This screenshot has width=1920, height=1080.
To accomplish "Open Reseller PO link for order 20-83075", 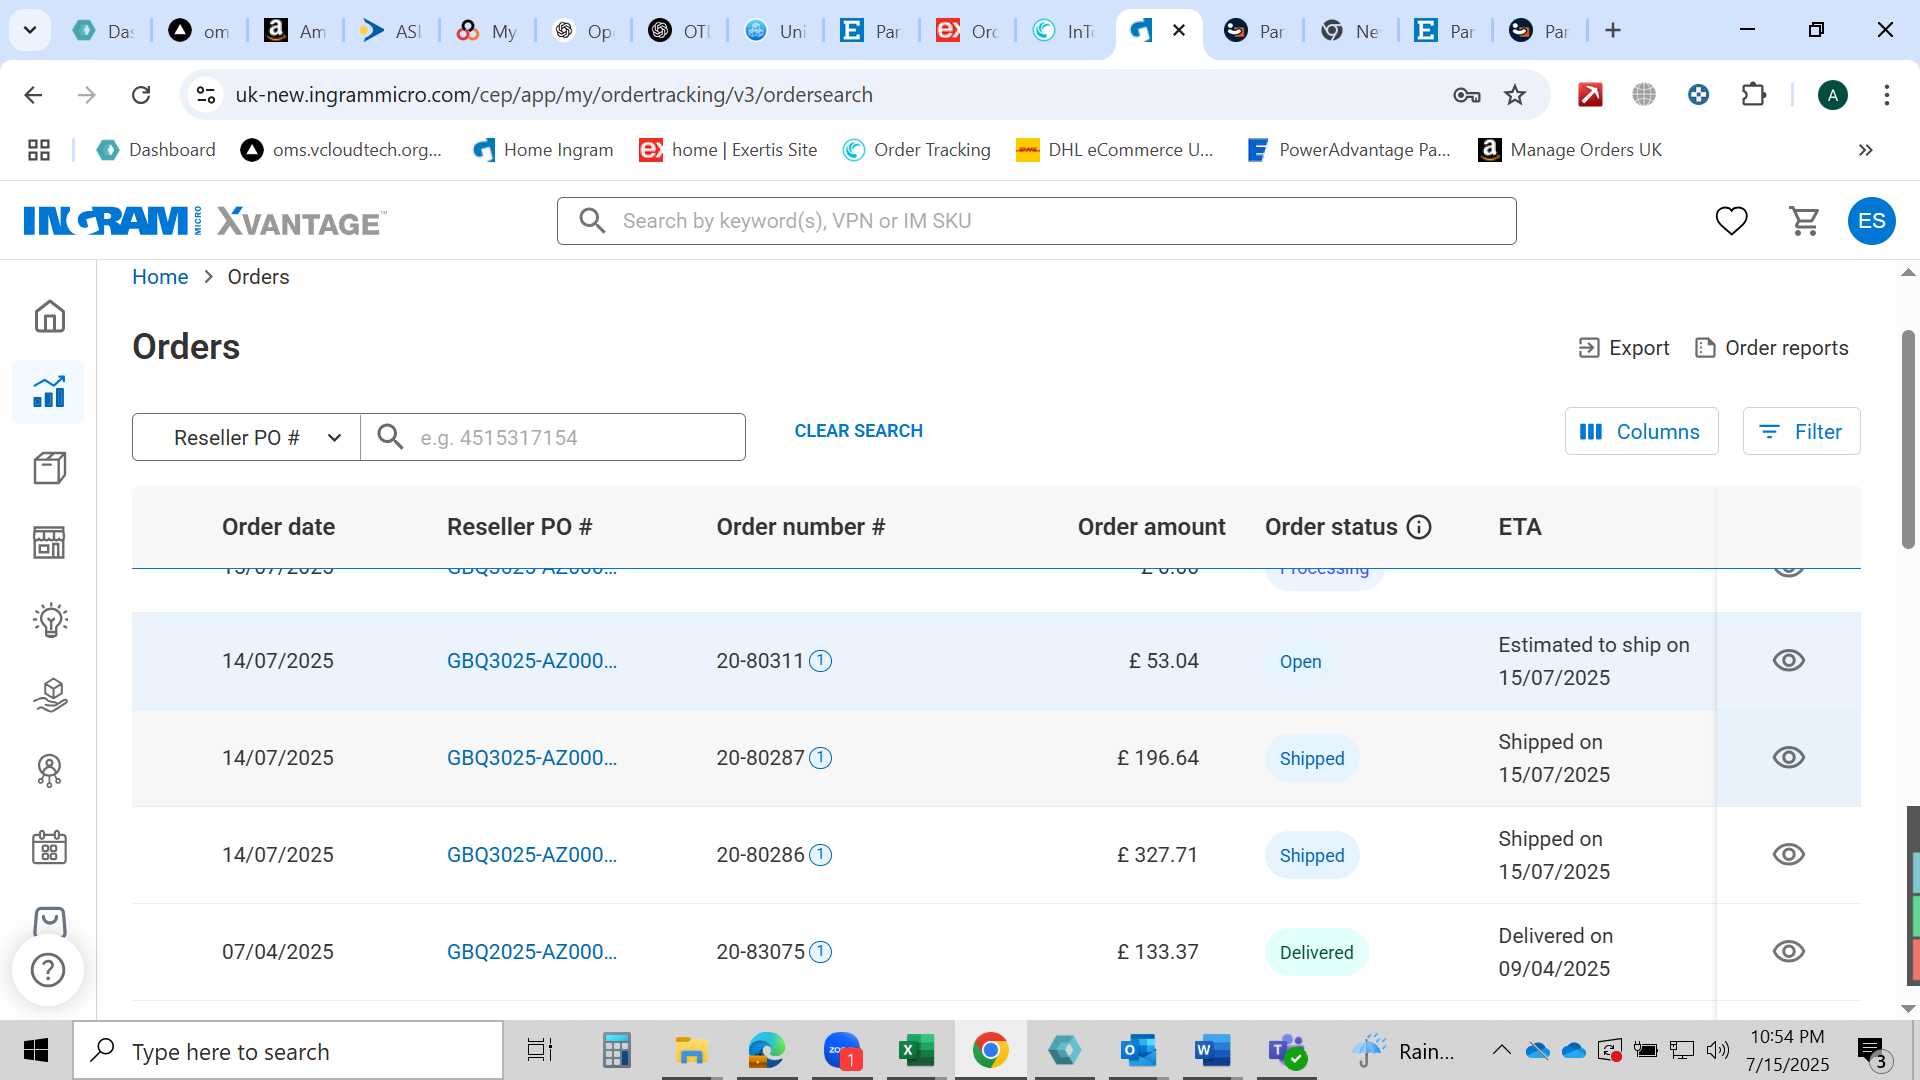I will [531, 952].
